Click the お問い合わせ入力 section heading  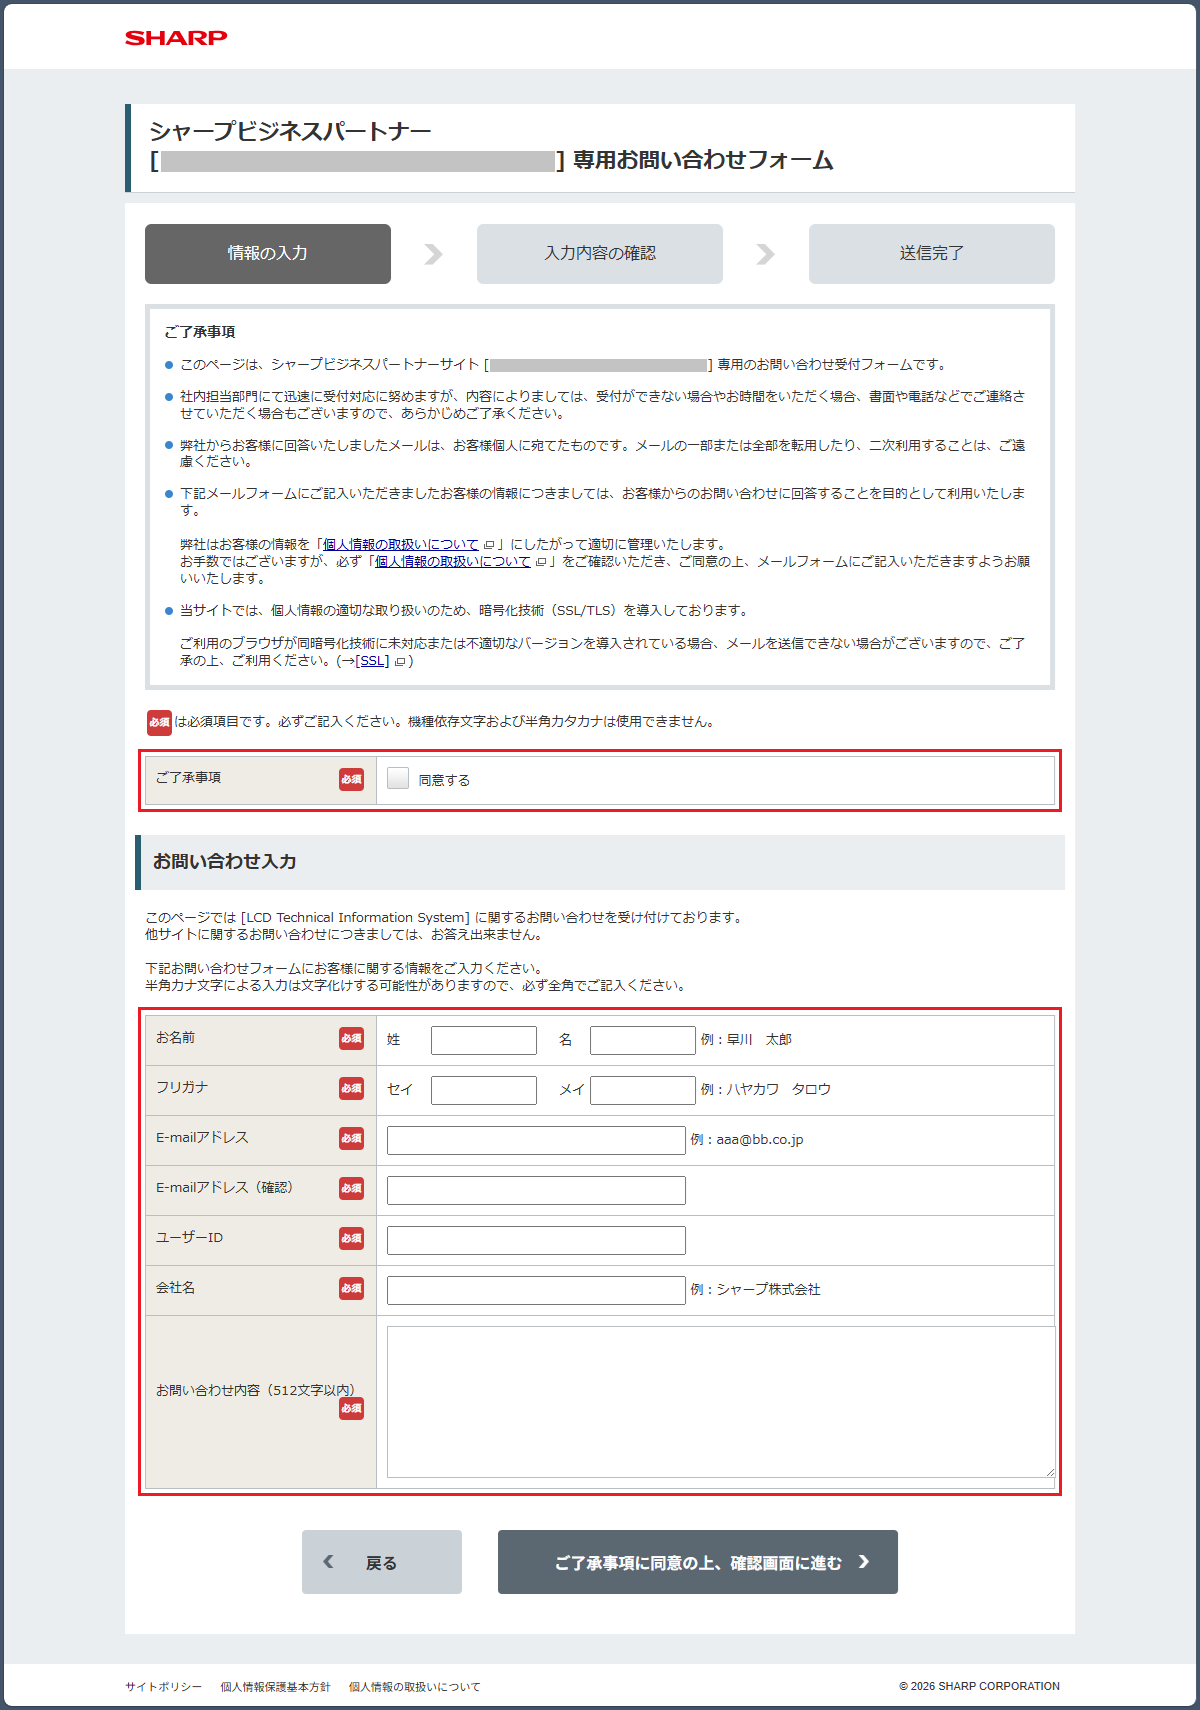pyautogui.click(x=224, y=861)
